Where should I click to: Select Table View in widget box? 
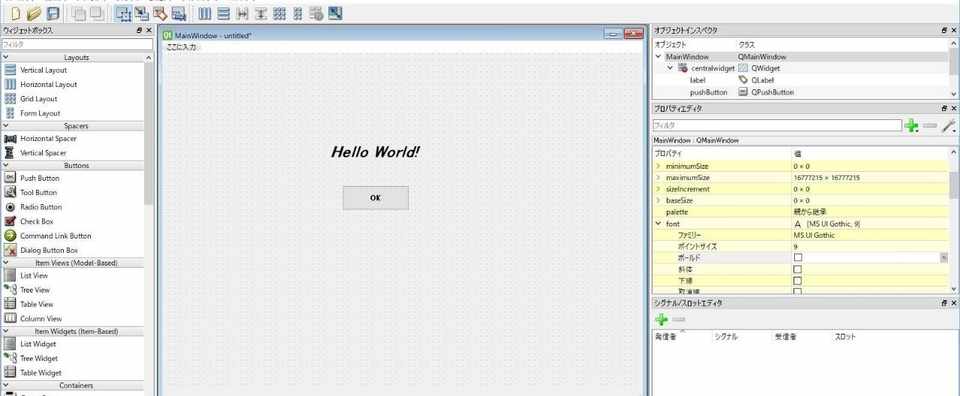36,304
